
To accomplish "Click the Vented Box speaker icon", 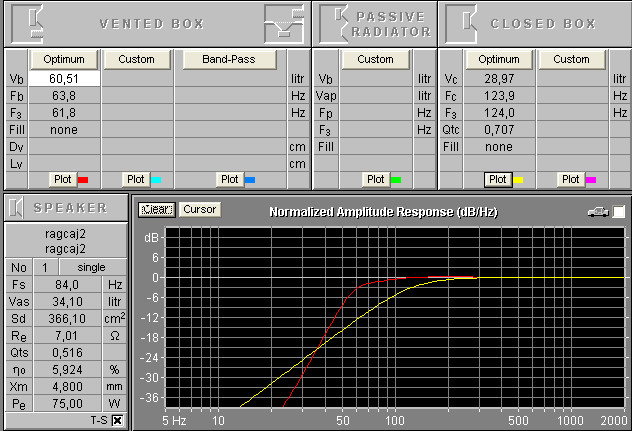I will coord(27,24).
